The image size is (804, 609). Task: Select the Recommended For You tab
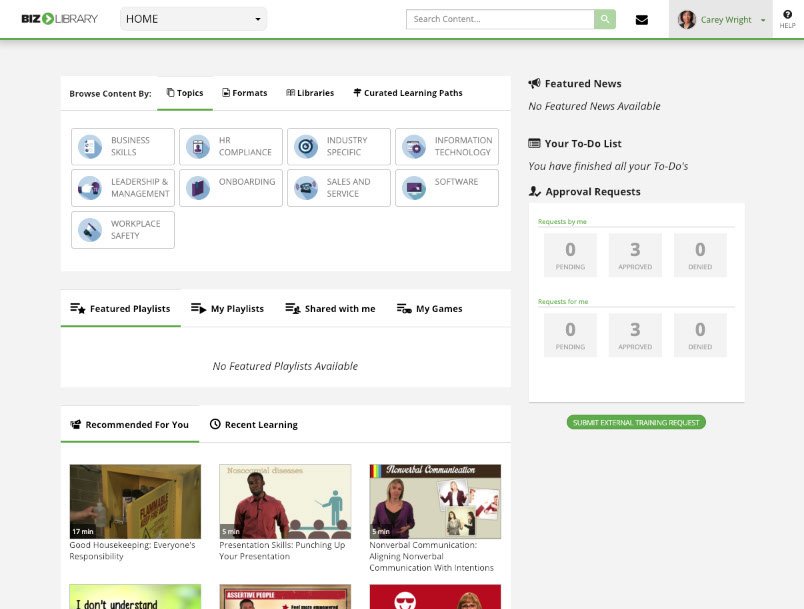(x=130, y=424)
